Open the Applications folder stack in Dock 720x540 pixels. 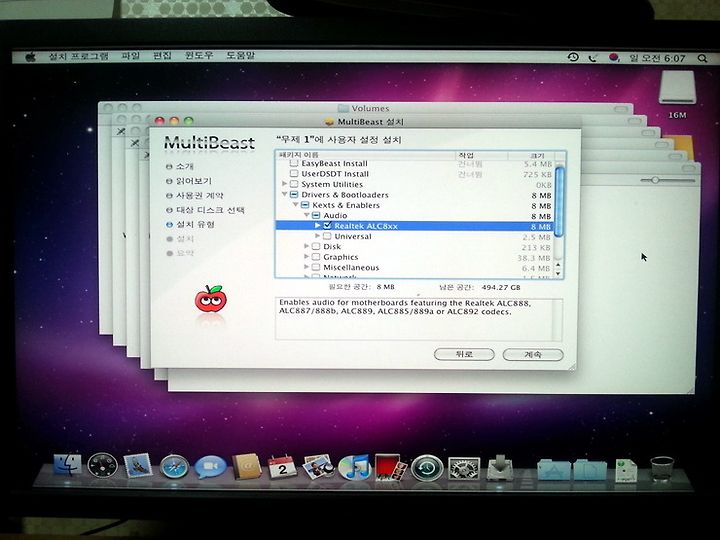[554, 470]
